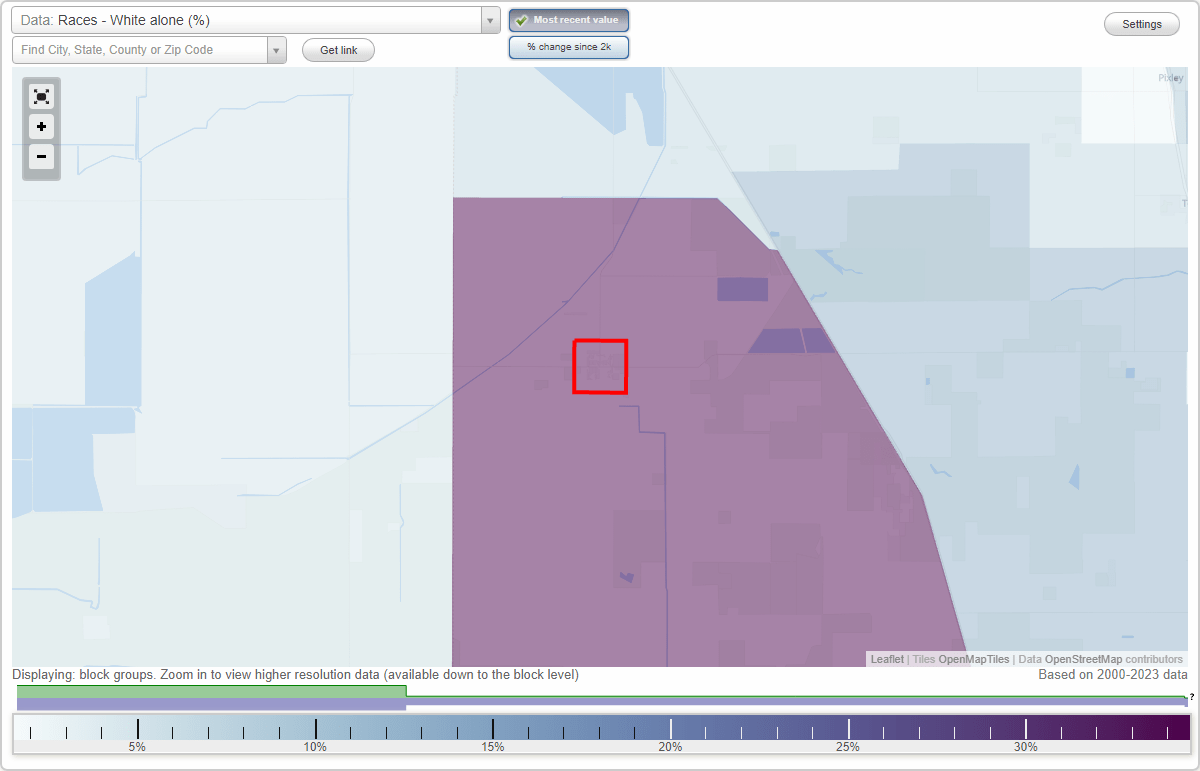Click the green checkmark on Most recent value
The image size is (1200, 771).
point(522,19)
